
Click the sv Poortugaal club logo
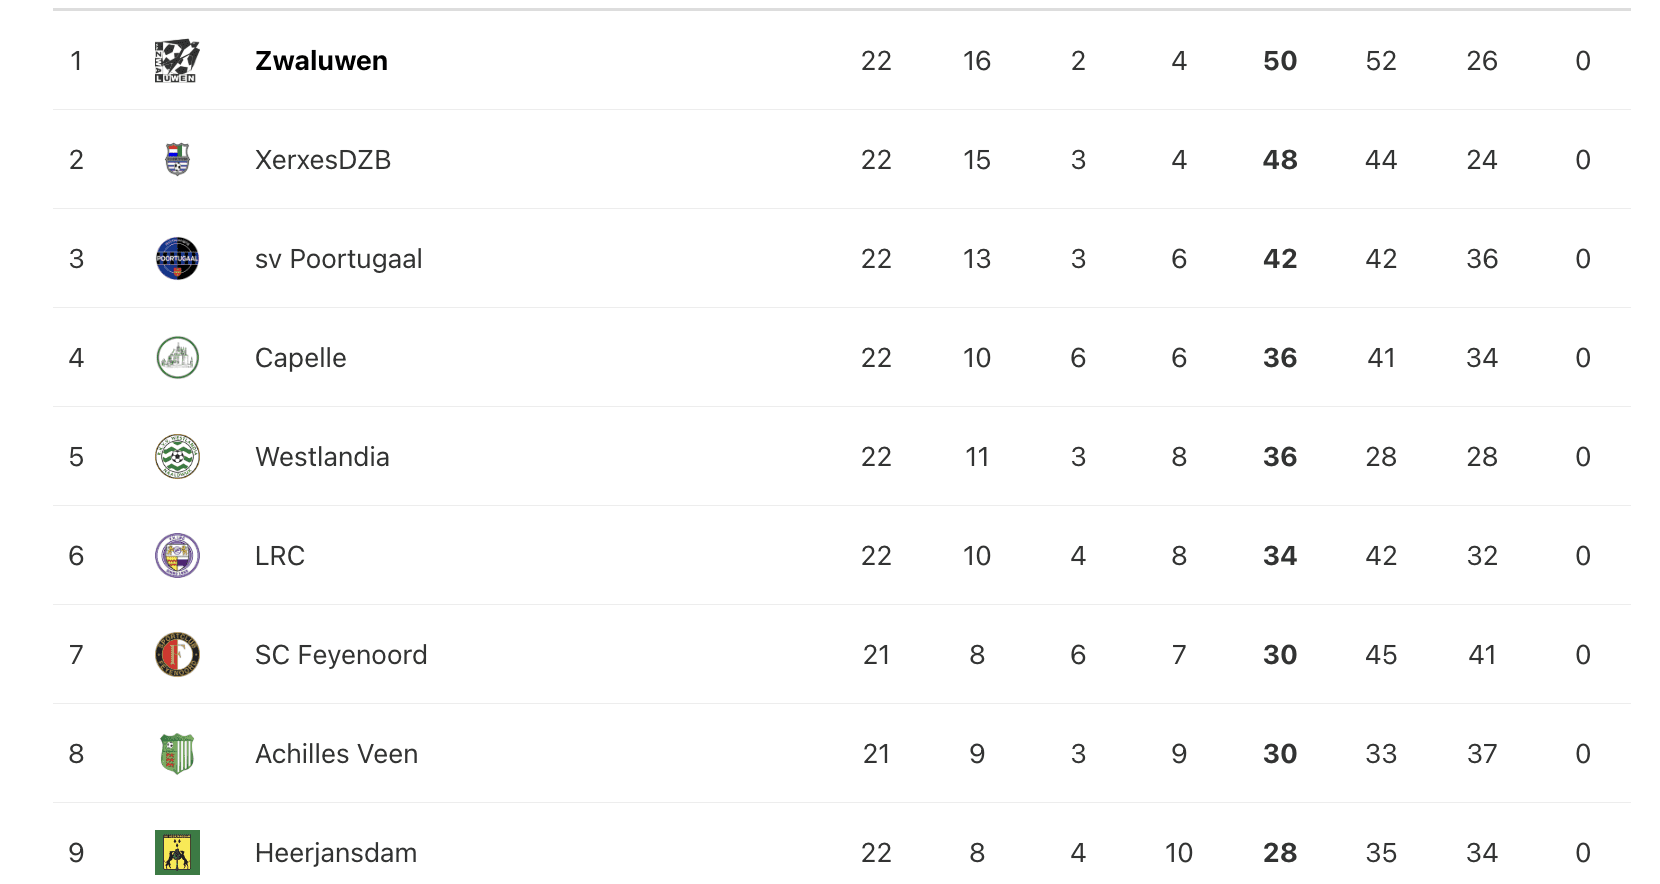click(177, 259)
